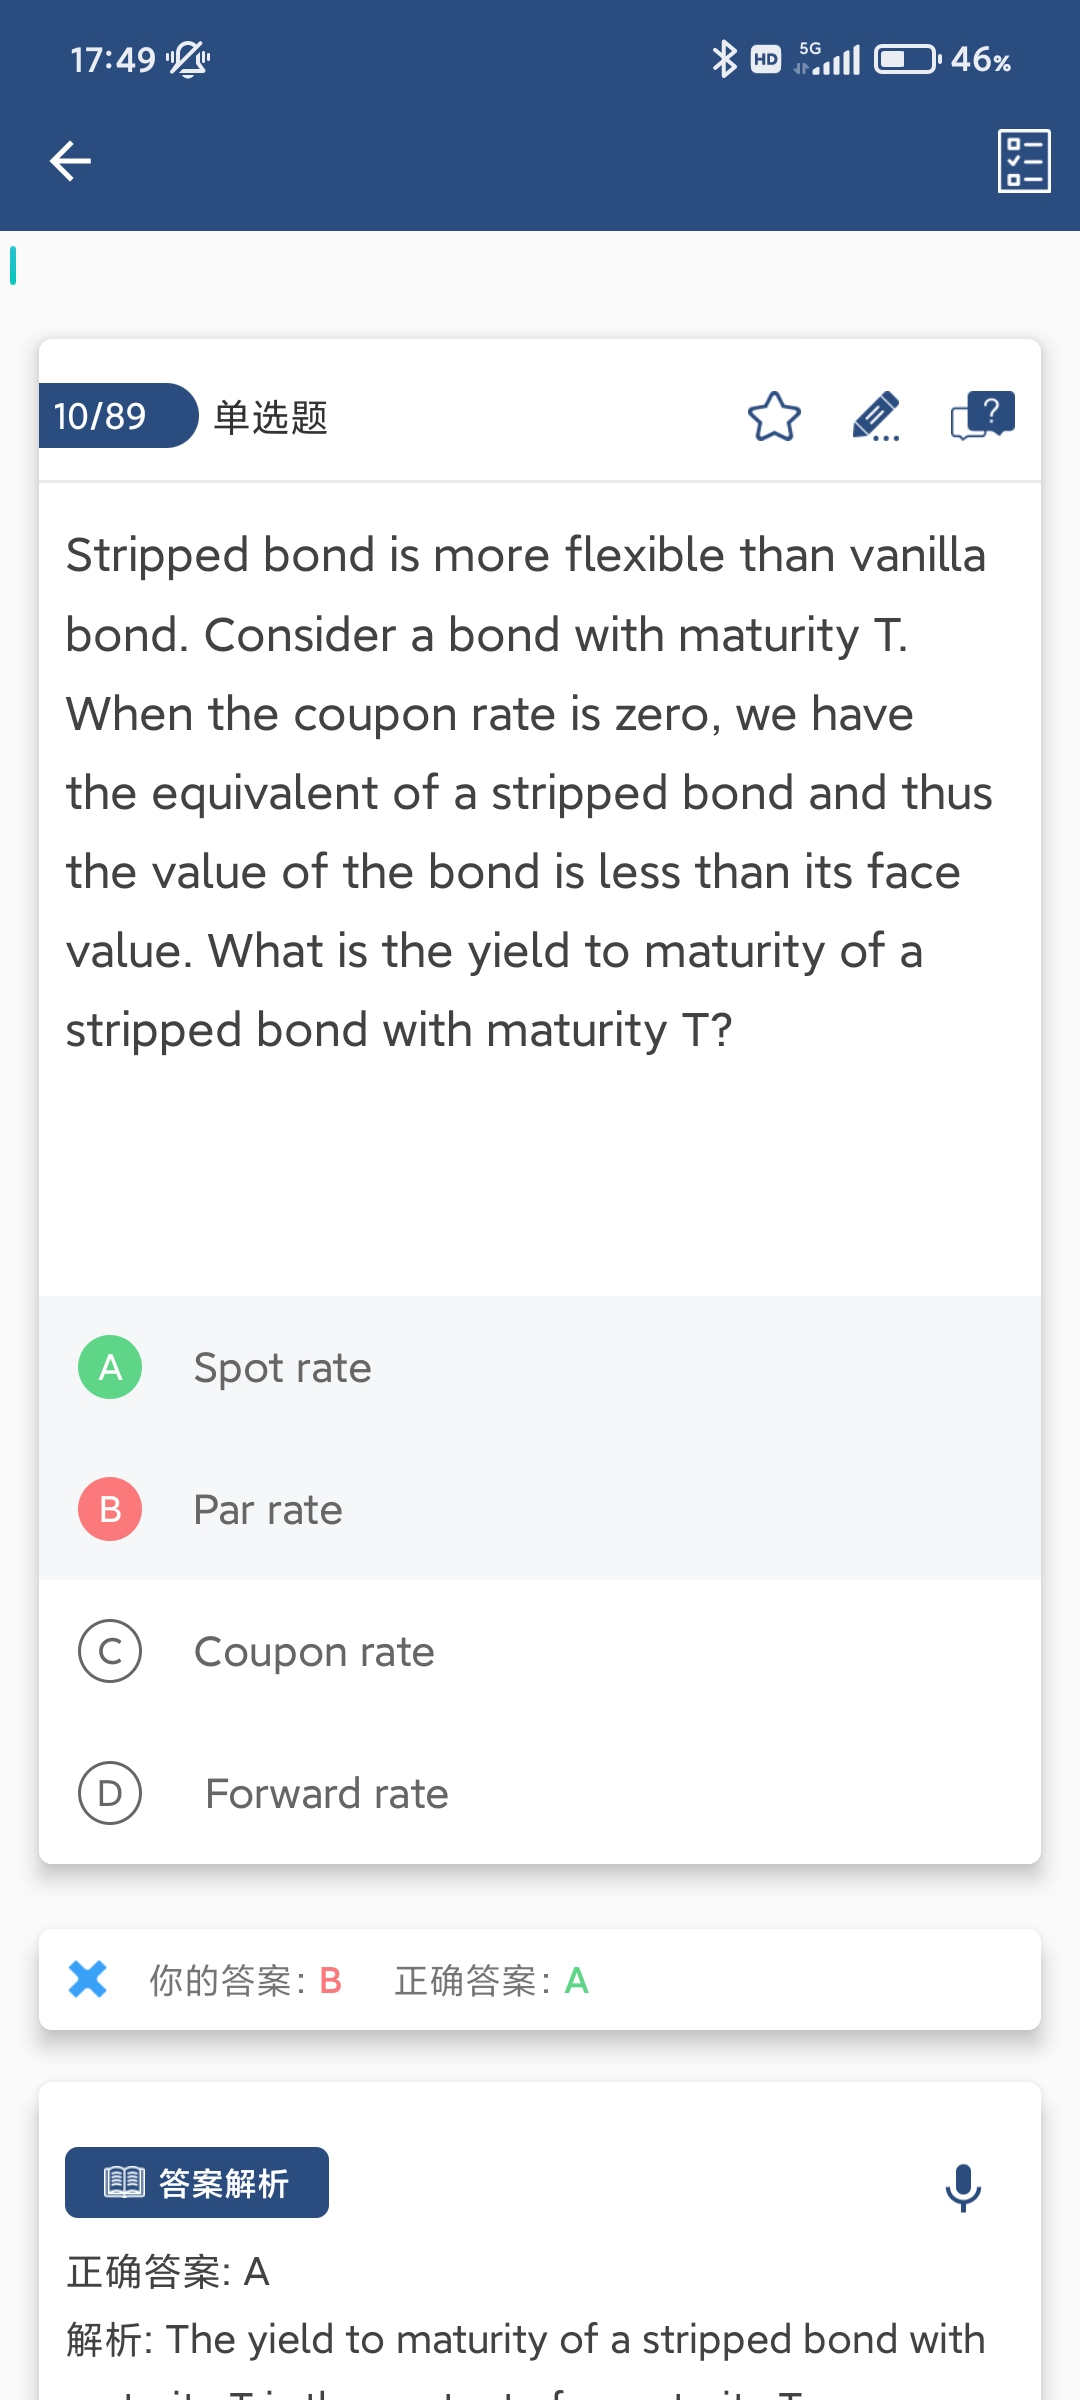Viewport: 1080px width, 2400px height.
Task: Tap the Spot rate answer text
Action: coord(282,1368)
